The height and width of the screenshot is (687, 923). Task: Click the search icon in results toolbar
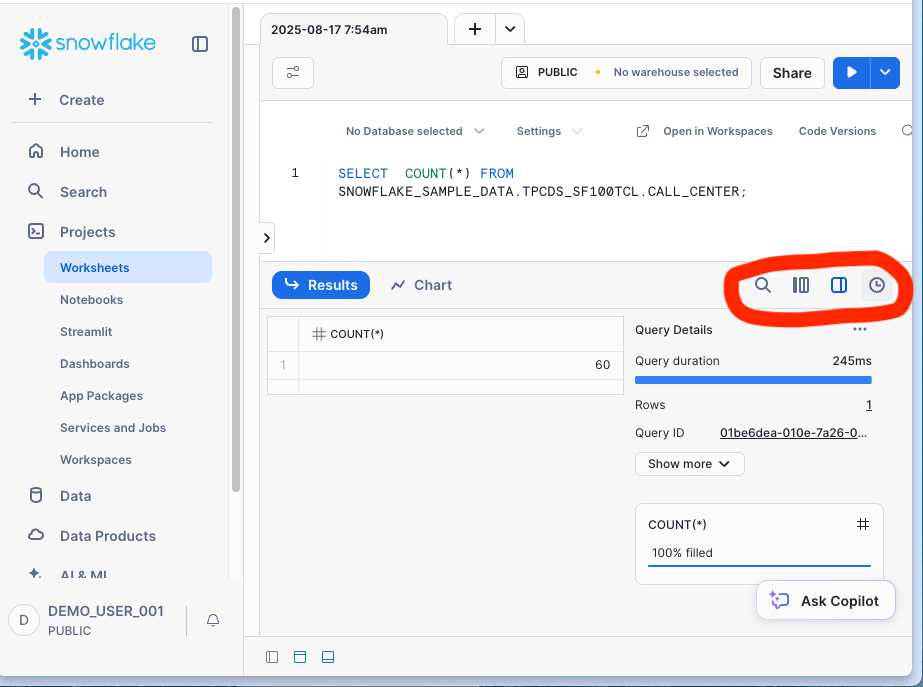[763, 285]
